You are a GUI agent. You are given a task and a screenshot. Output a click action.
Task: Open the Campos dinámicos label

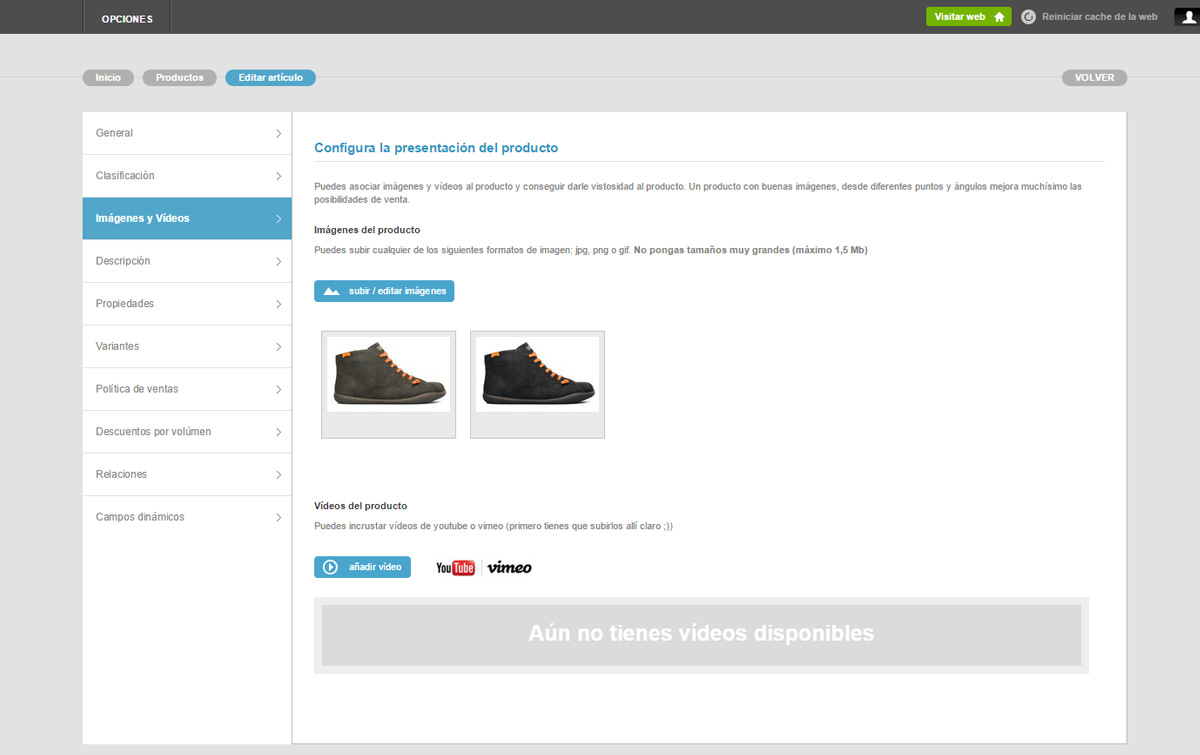tap(140, 517)
